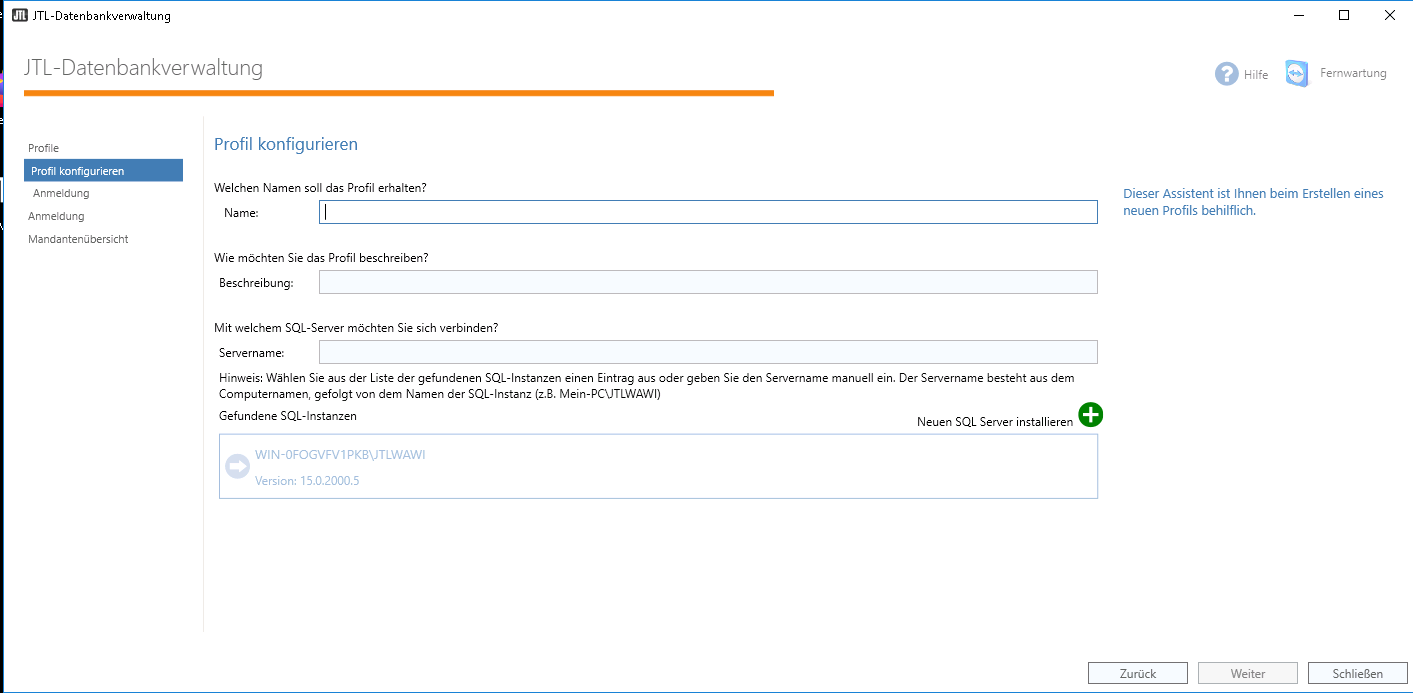Open Mandantenübersicht in sidebar

(78, 239)
